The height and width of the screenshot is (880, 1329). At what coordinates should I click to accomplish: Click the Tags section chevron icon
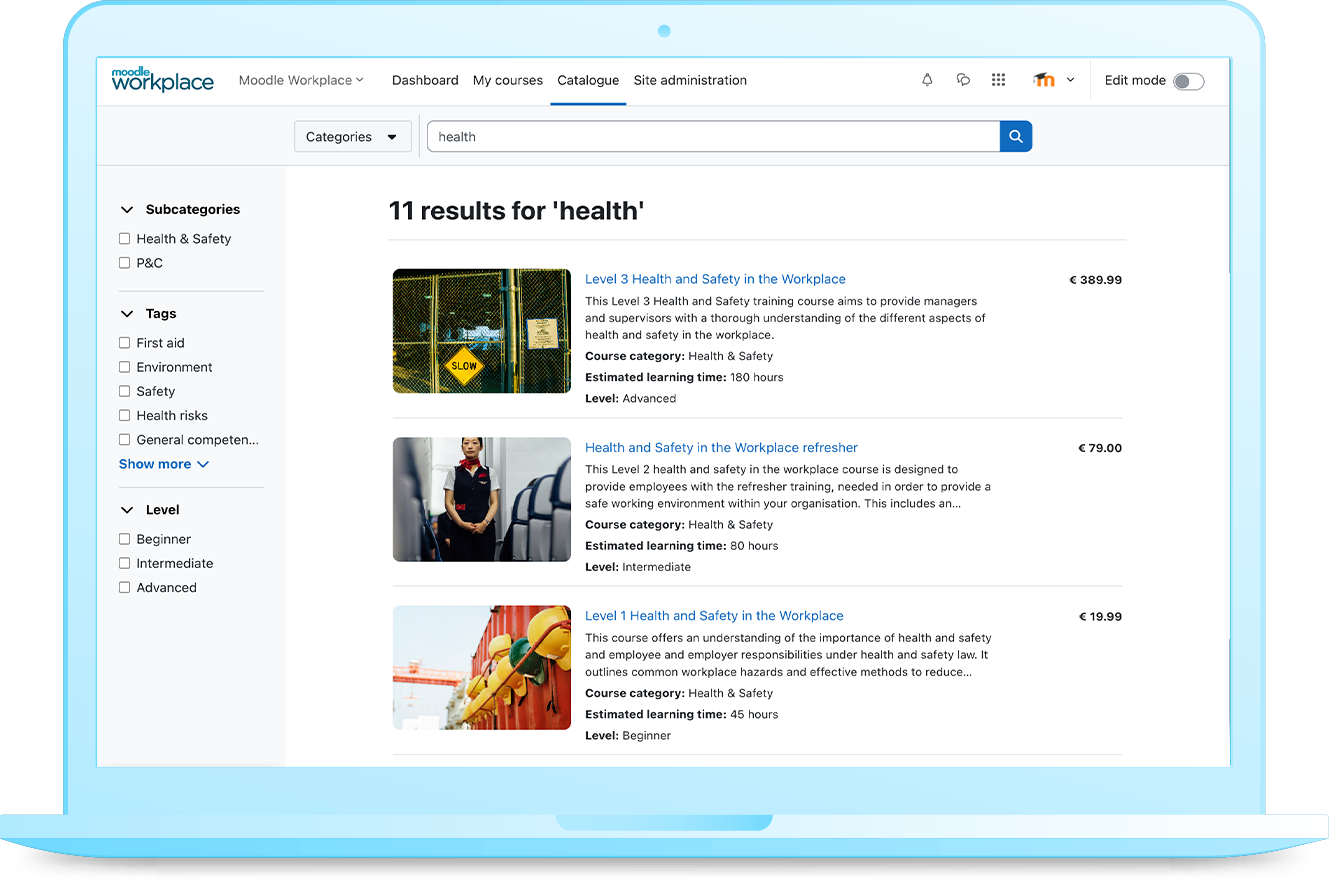(126, 313)
